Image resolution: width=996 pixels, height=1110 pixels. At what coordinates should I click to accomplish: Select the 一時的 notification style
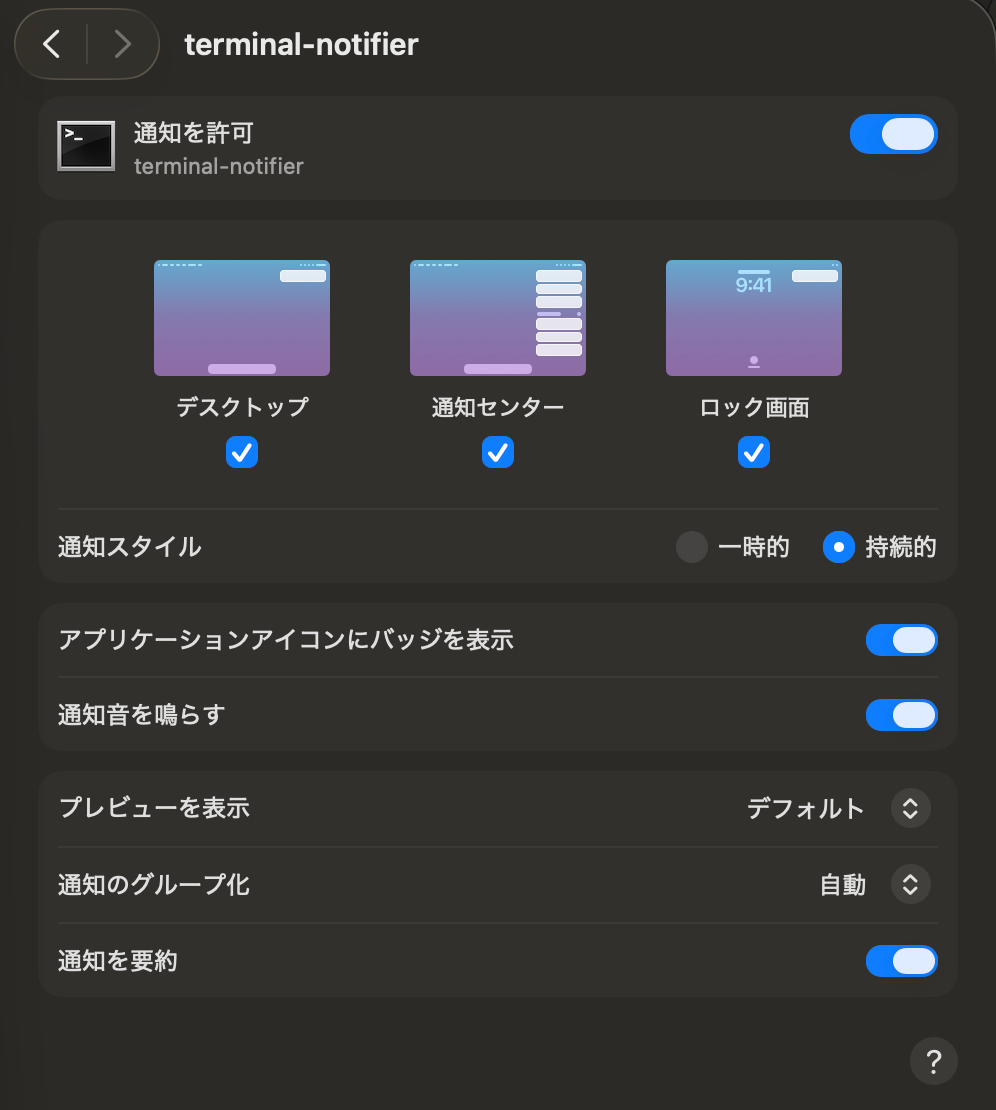point(691,547)
